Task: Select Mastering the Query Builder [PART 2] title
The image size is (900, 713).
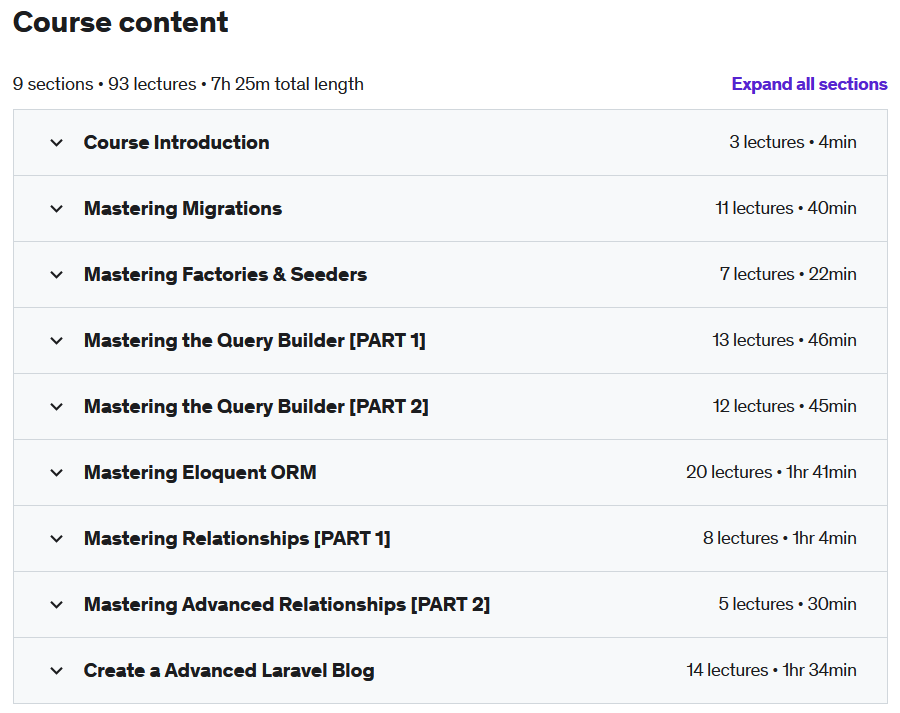Action: [256, 406]
